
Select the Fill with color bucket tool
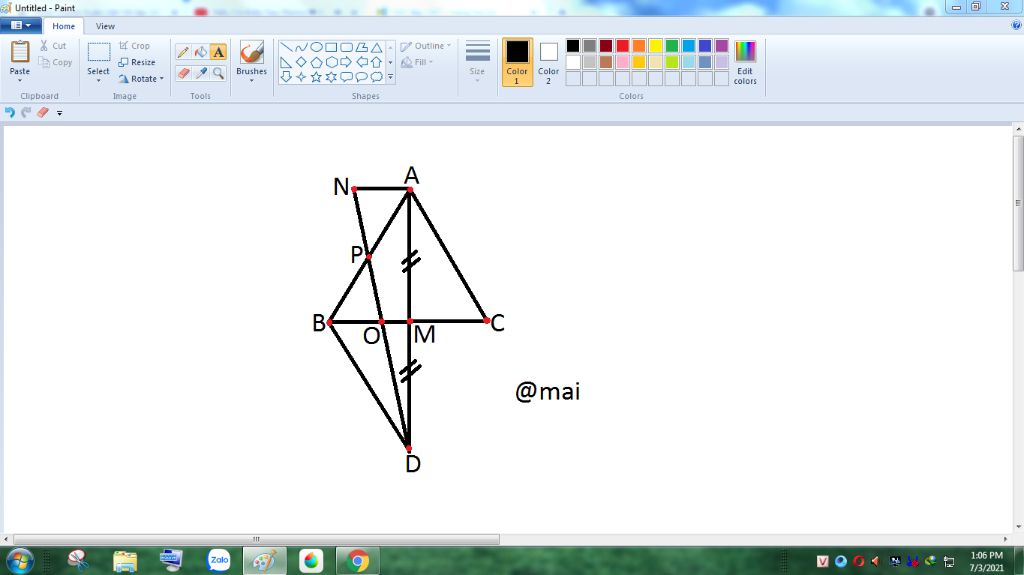pos(201,52)
